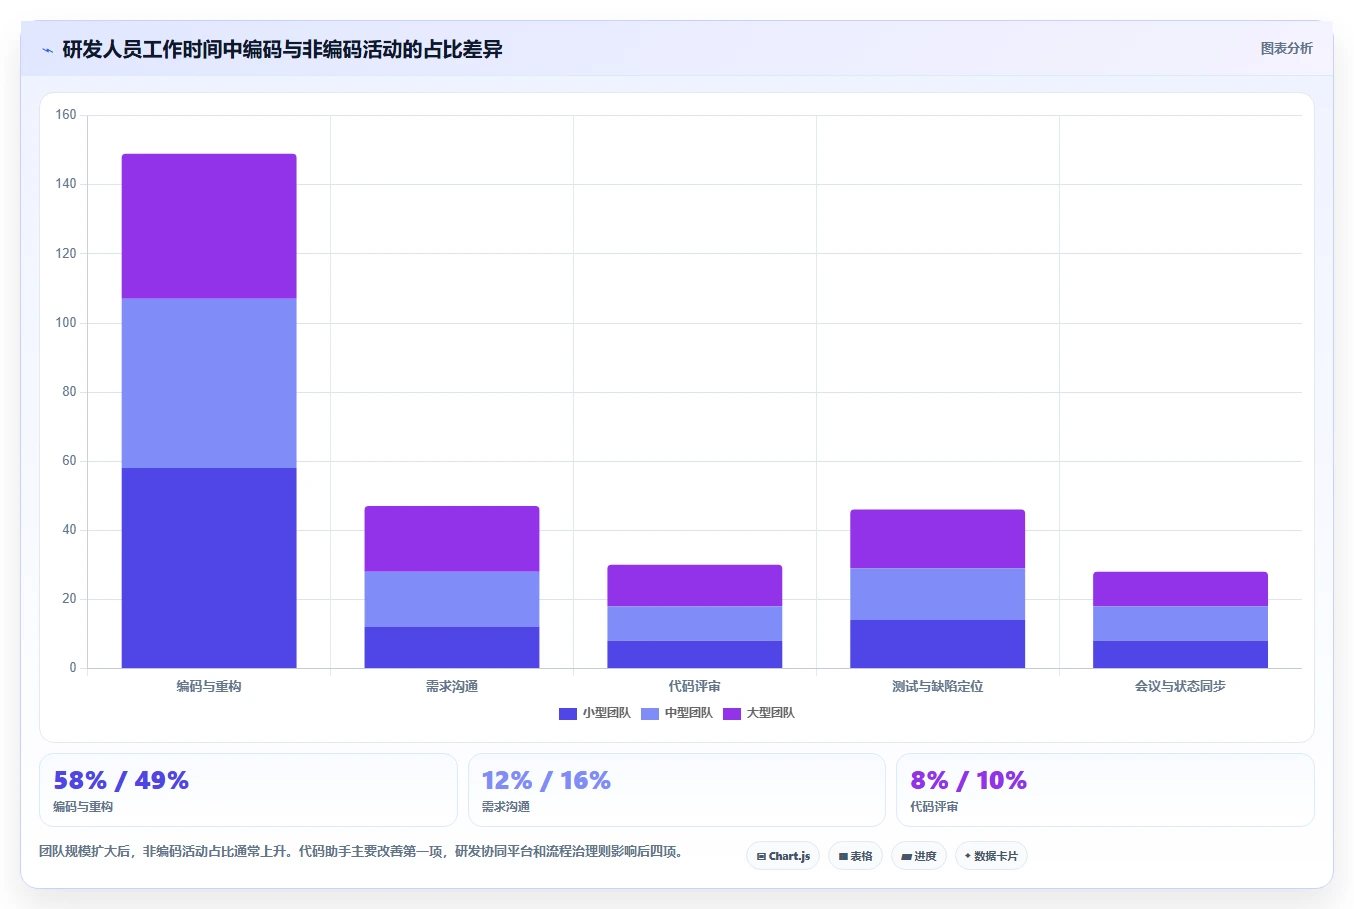
Task: Click the 编码与重构 x-axis label
Action: [x=209, y=686]
